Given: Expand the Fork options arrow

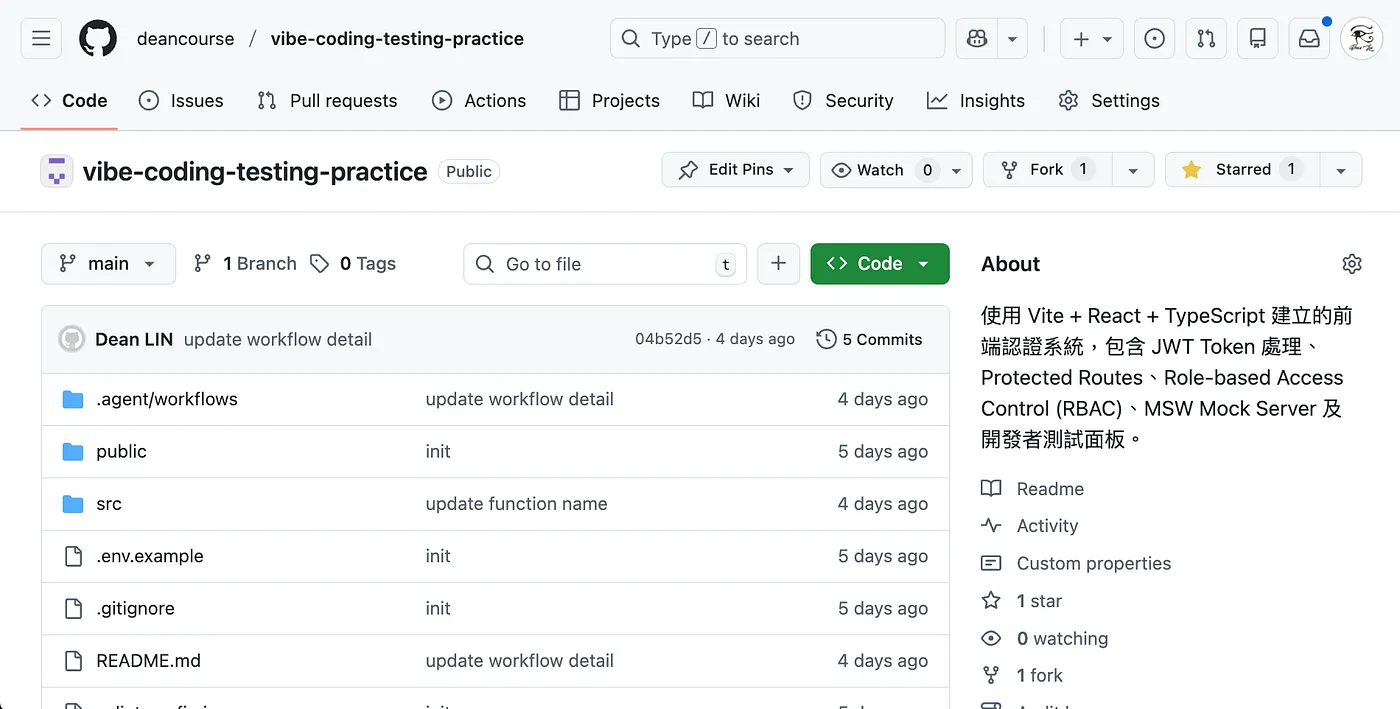Looking at the screenshot, I should tap(1133, 170).
